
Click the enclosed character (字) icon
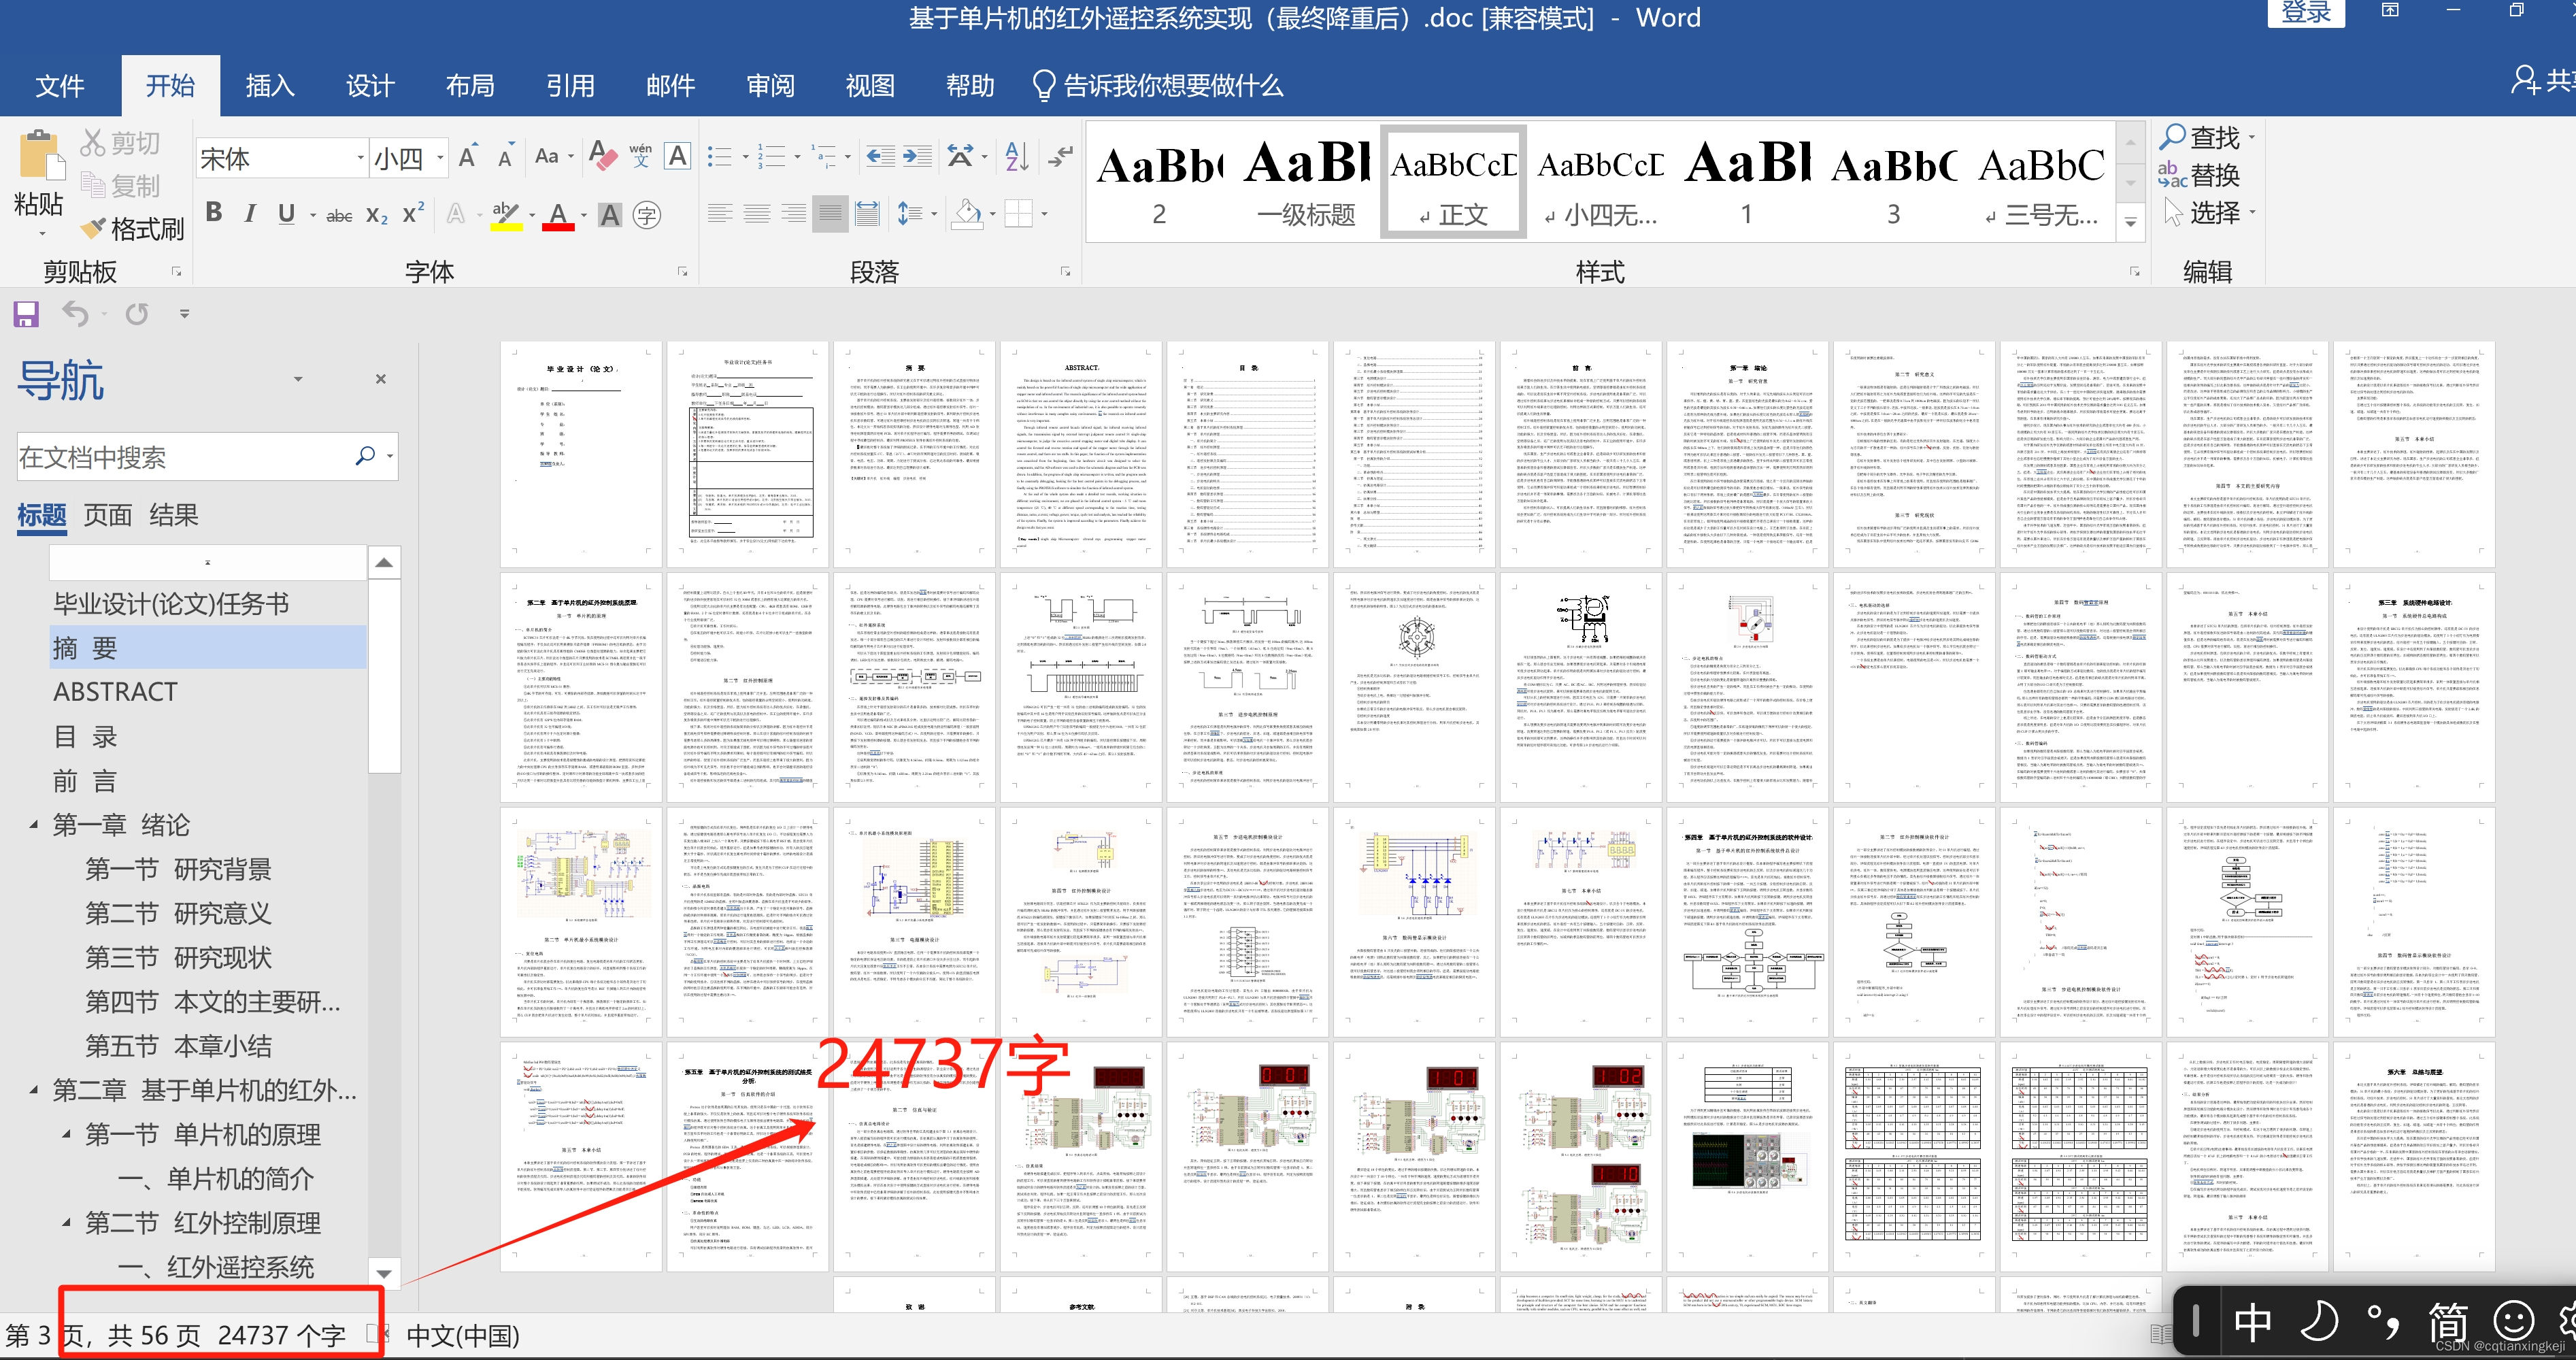(x=647, y=215)
